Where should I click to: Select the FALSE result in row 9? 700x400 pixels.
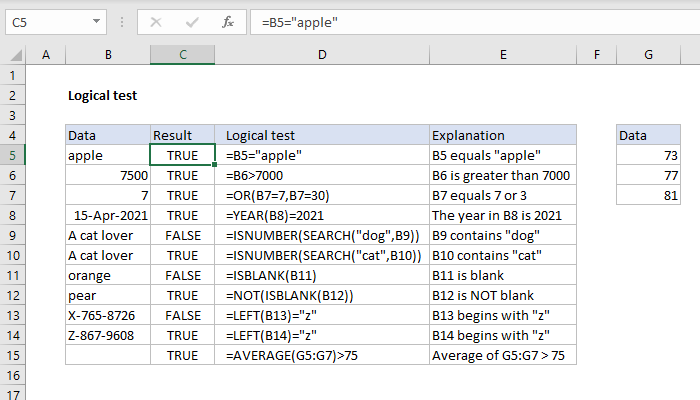pyautogui.click(x=182, y=235)
